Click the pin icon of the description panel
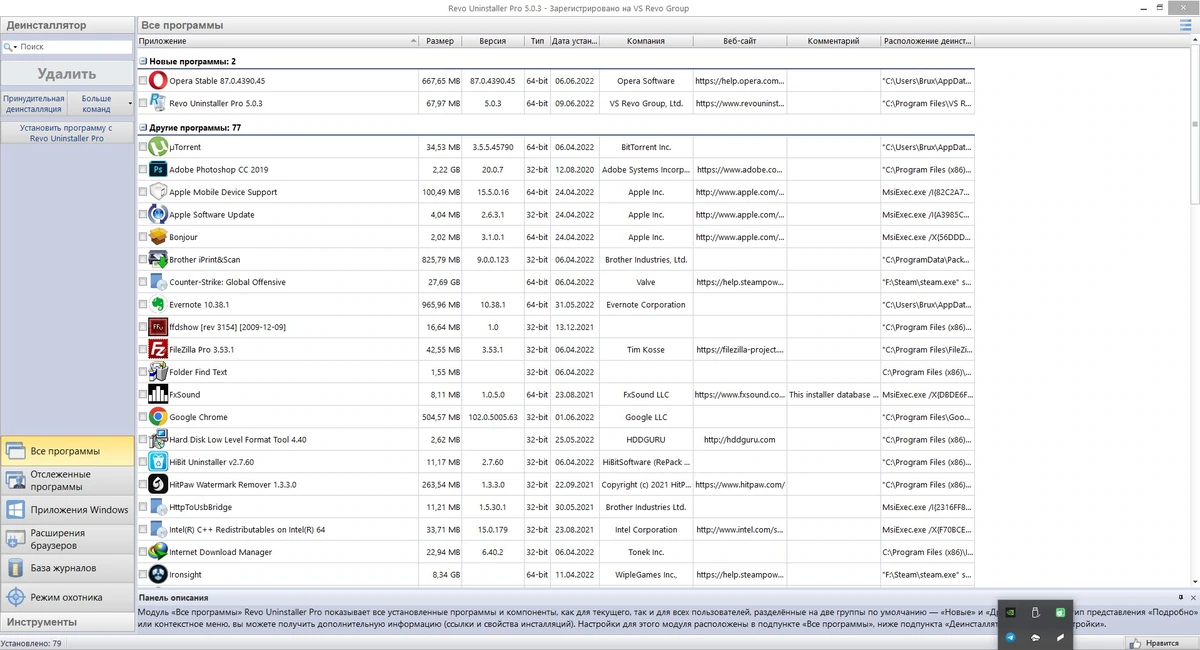The image size is (1200, 650). point(1179,597)
